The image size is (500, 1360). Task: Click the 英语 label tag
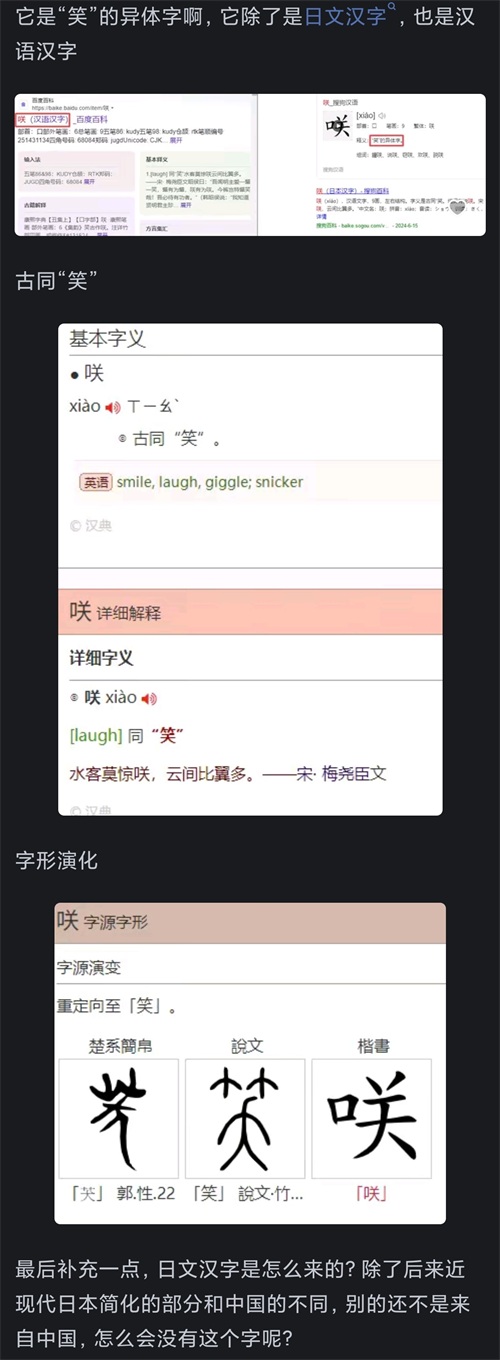pyautogui.click(x=96, y=482)
